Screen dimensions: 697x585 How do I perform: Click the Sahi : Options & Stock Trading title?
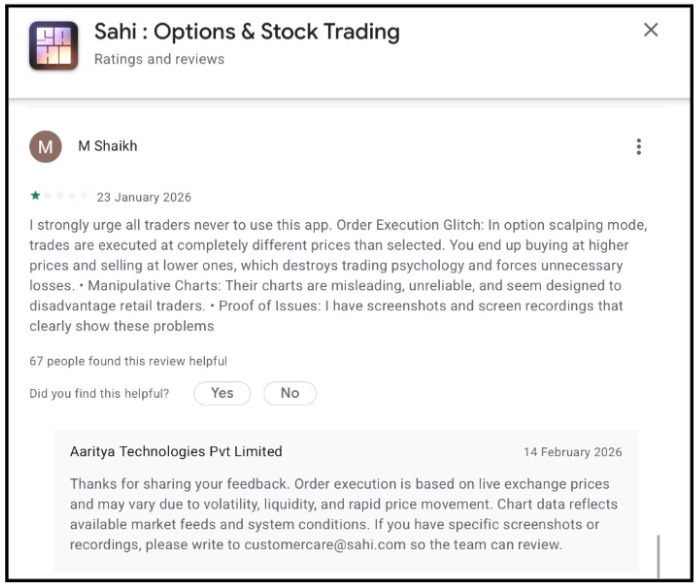[x=247, y=32]
